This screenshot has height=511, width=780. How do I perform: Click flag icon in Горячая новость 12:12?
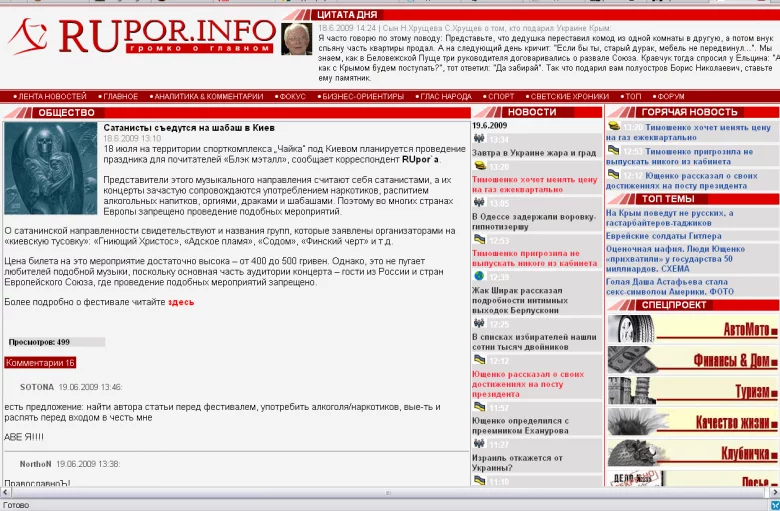pos(614,175)
